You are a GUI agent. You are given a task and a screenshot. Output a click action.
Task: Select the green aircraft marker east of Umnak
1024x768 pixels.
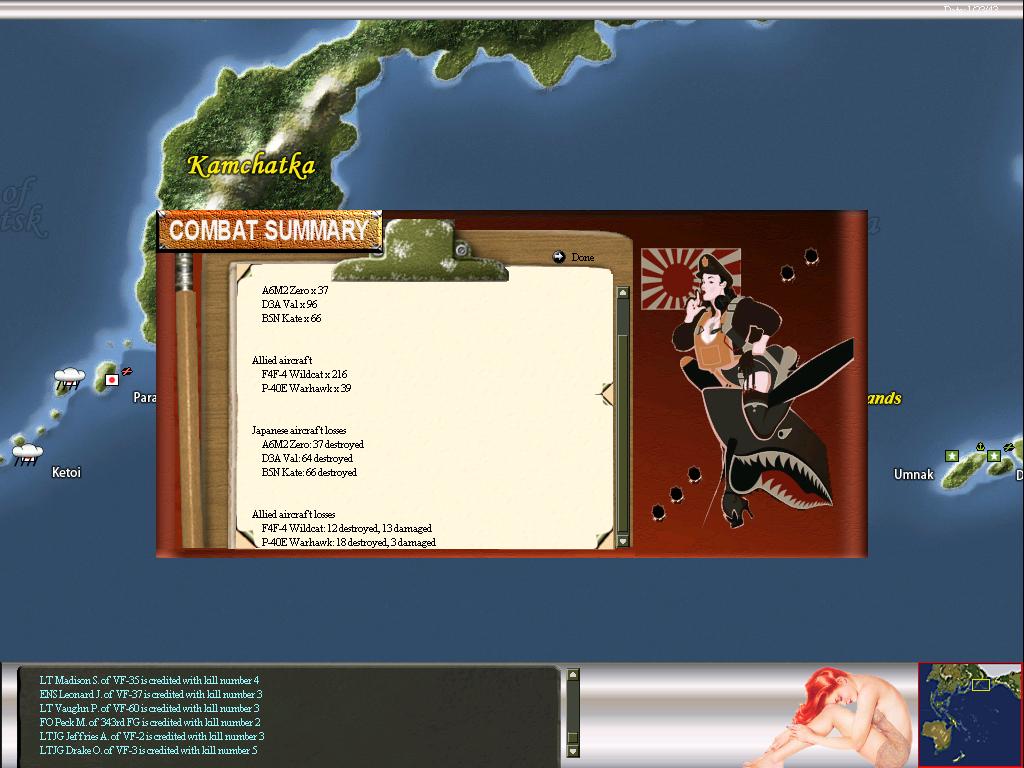pos(1008,447)
